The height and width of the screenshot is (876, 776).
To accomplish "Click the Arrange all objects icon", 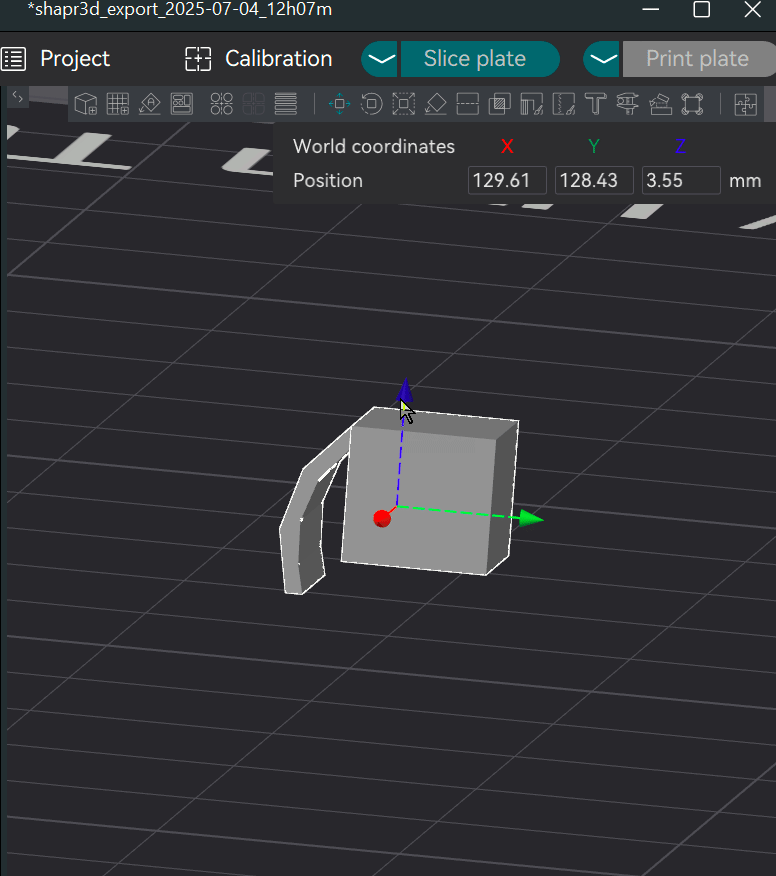I will 182,104.
